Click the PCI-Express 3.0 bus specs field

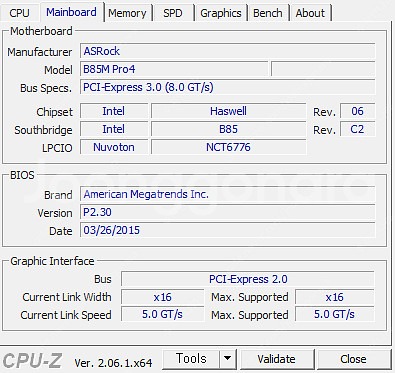click(x=227, y=87)
